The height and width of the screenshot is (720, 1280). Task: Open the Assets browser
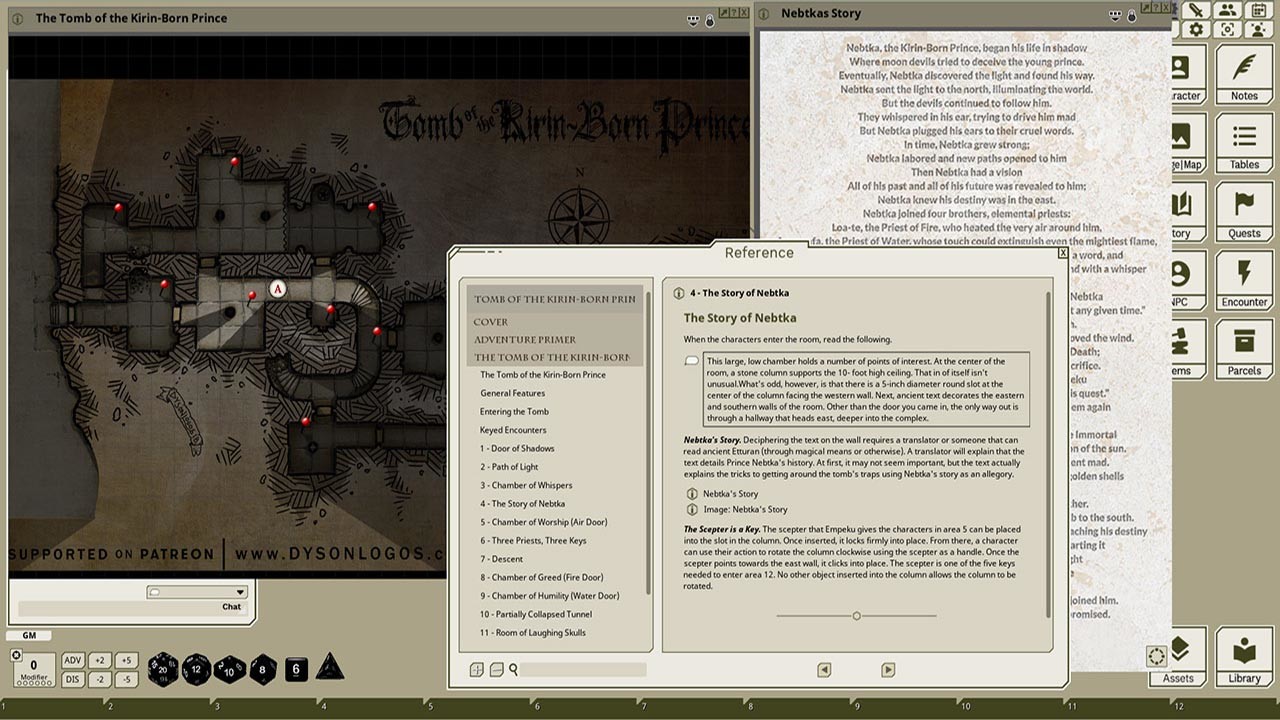pos(1177,657)
